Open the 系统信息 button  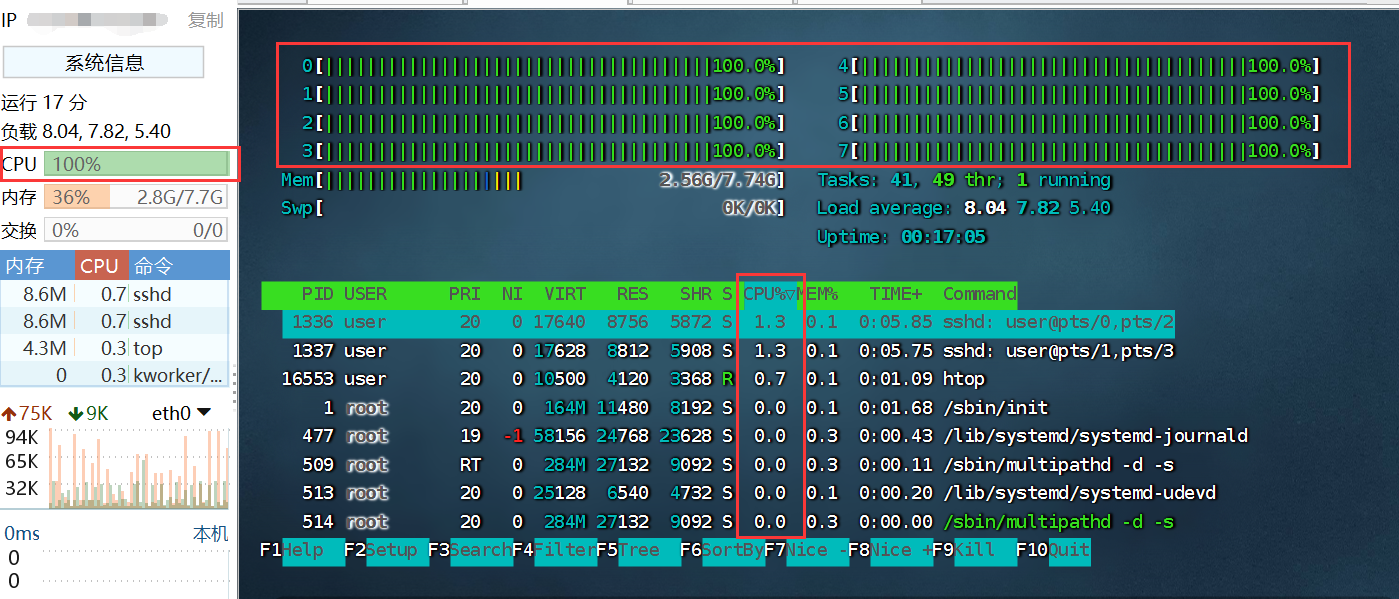tap(104, 63)
